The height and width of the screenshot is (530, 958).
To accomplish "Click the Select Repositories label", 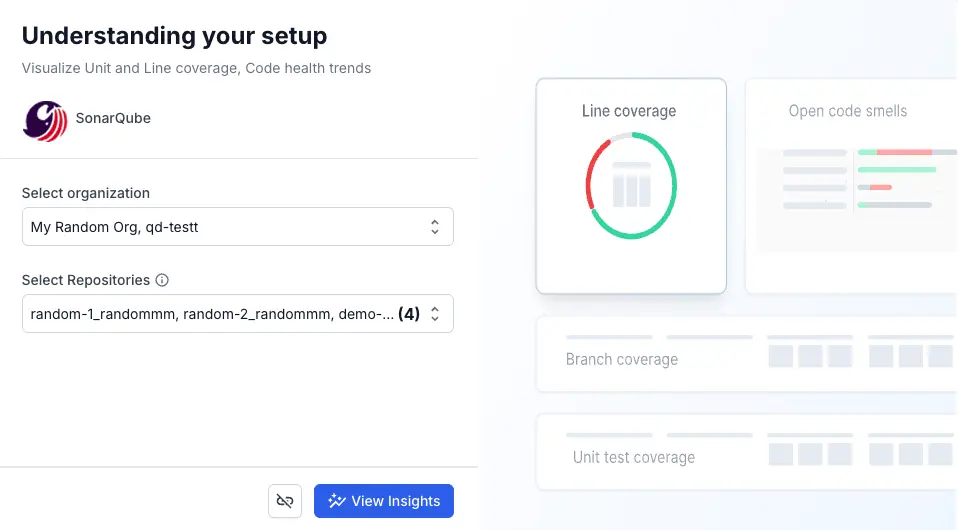I will pyautogui.click(x=86, y=280).
